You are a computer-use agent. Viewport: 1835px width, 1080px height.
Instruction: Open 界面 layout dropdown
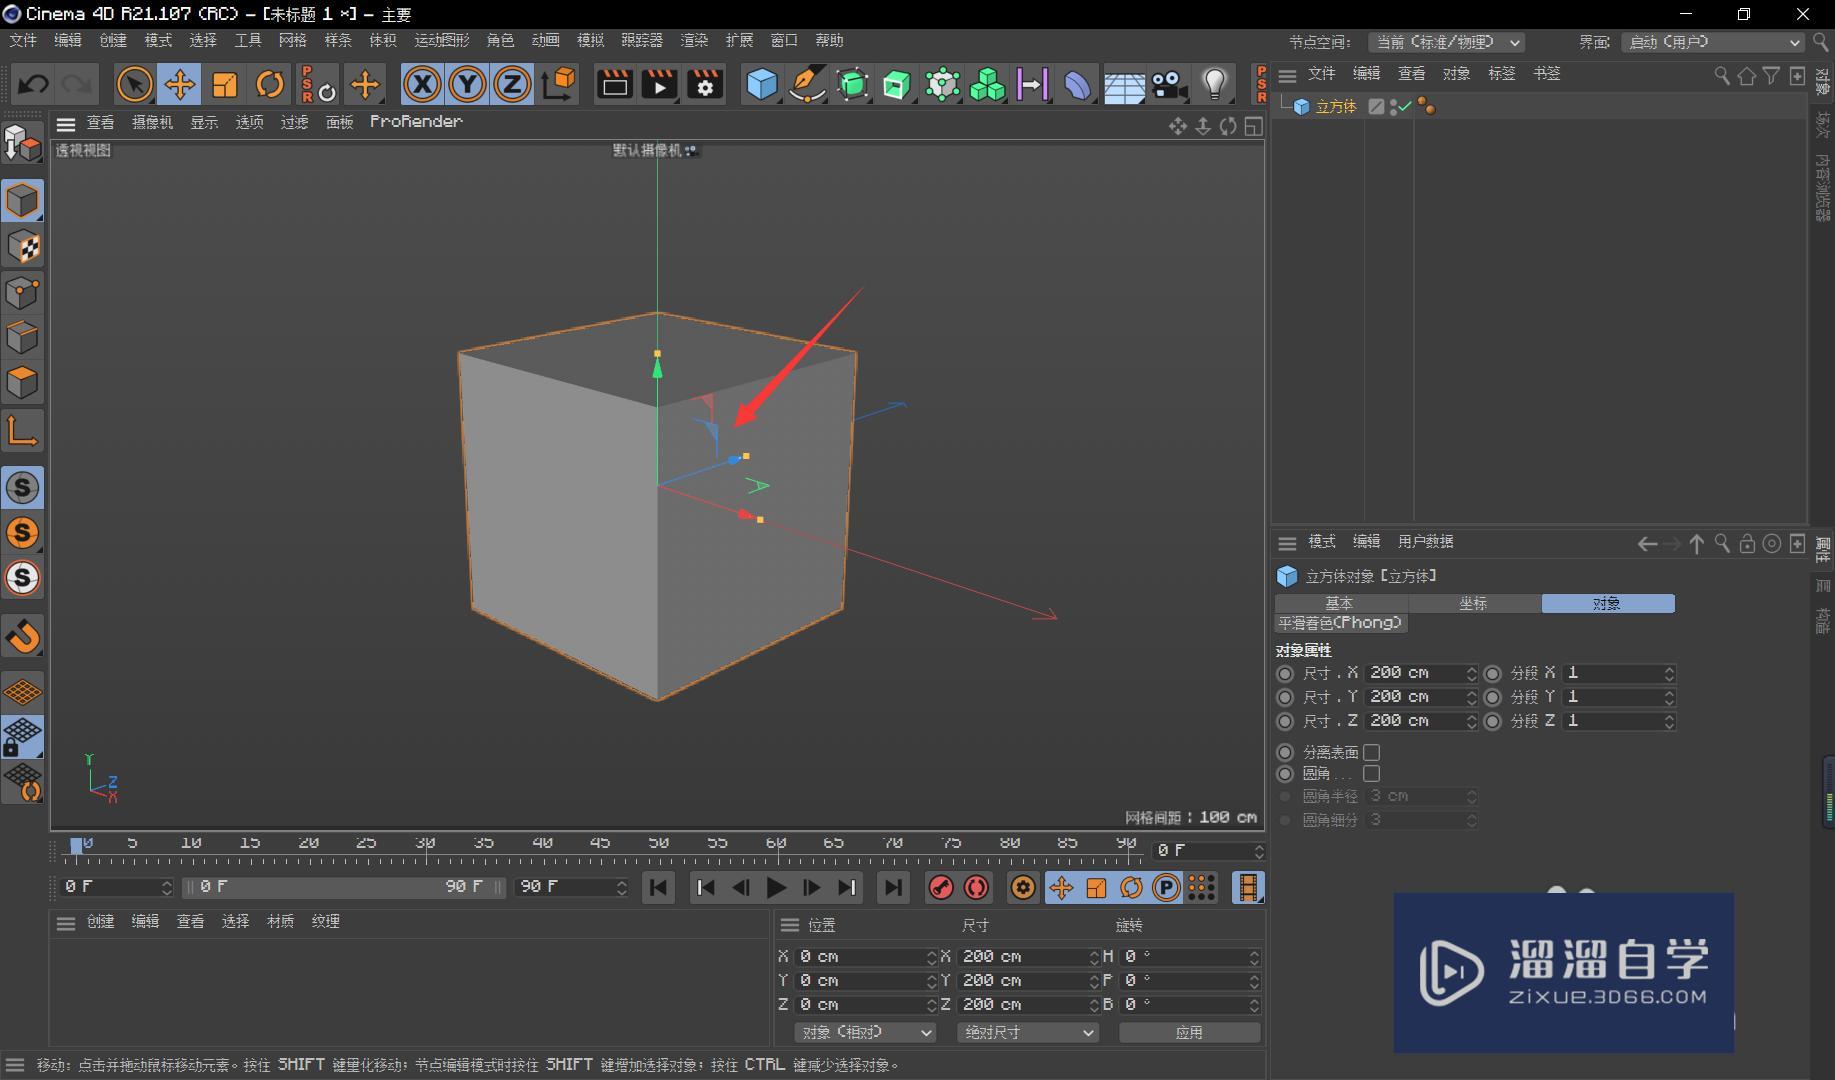(x=1711, y=42)
